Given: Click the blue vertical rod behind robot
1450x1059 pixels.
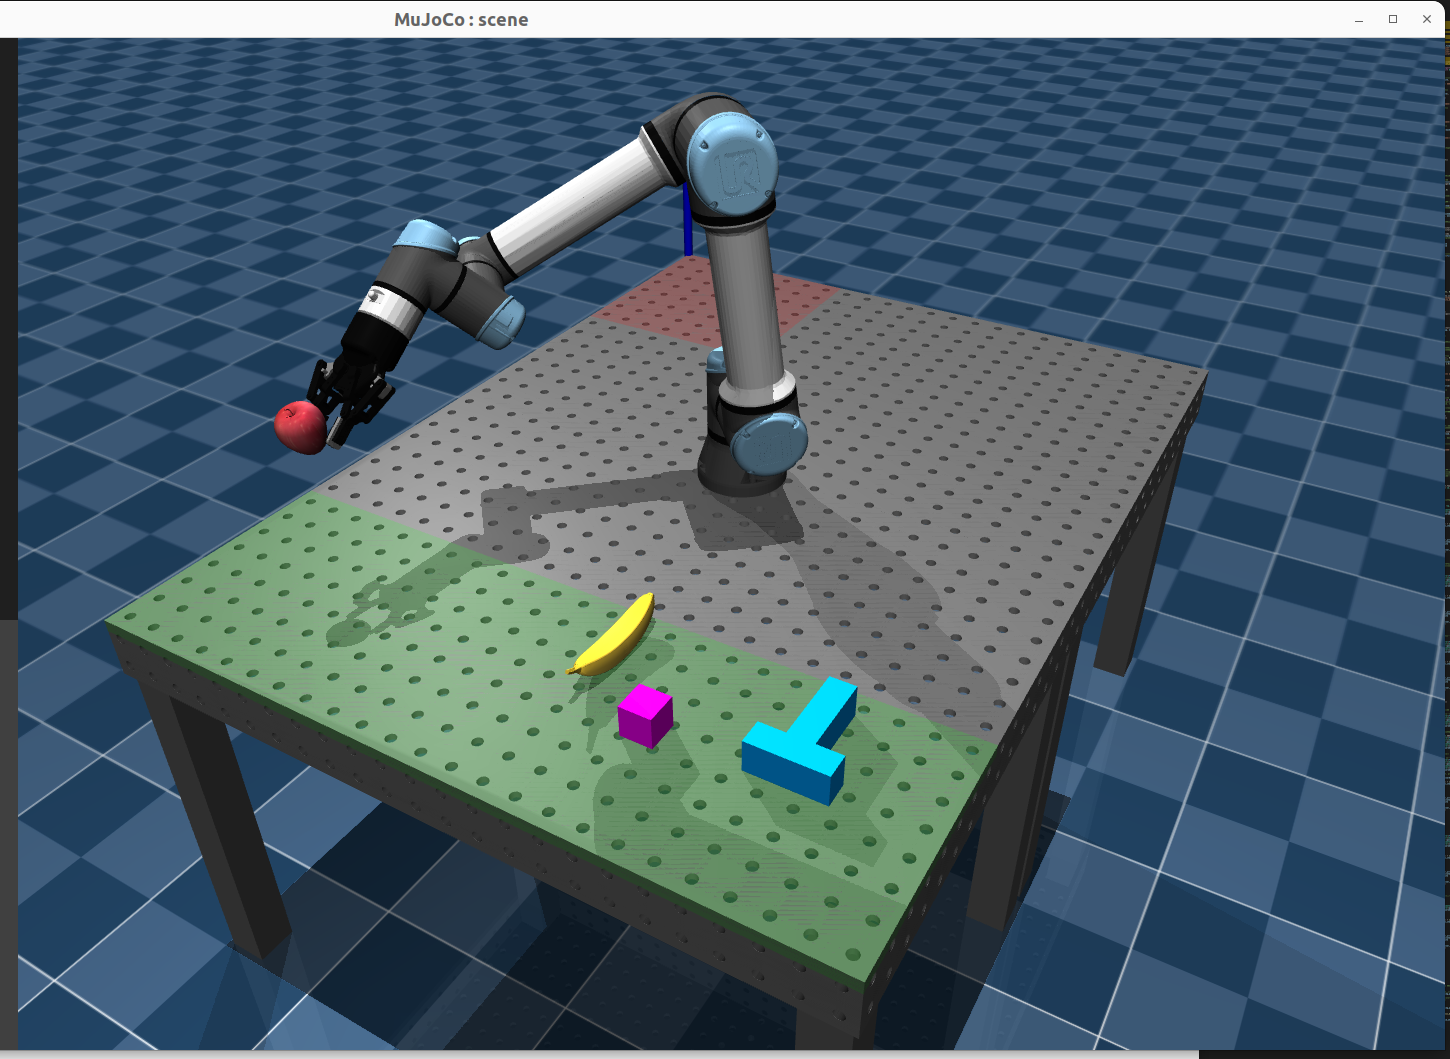Looking at the screenshot, I should coord(688,219).
